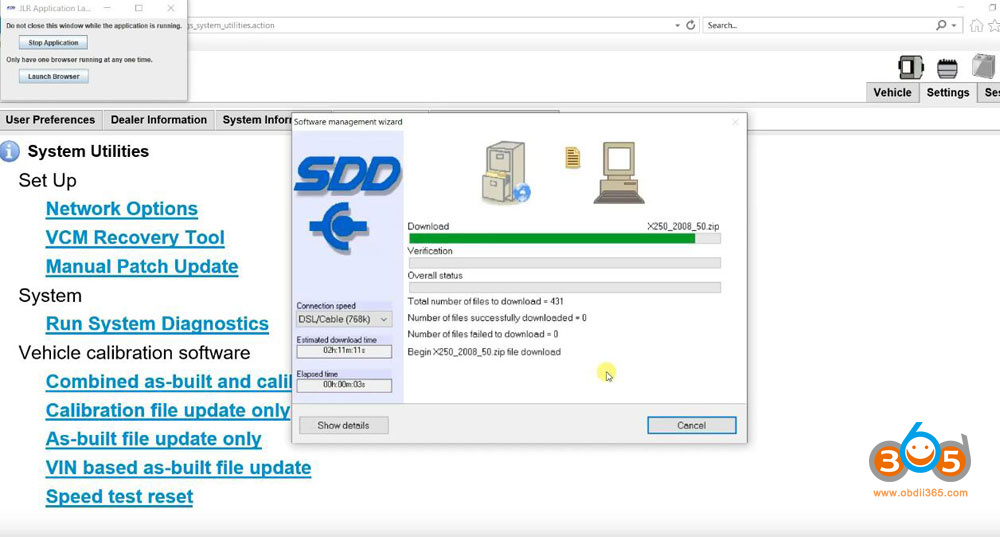Open Run System Diagnostics link

click(157, 323)
